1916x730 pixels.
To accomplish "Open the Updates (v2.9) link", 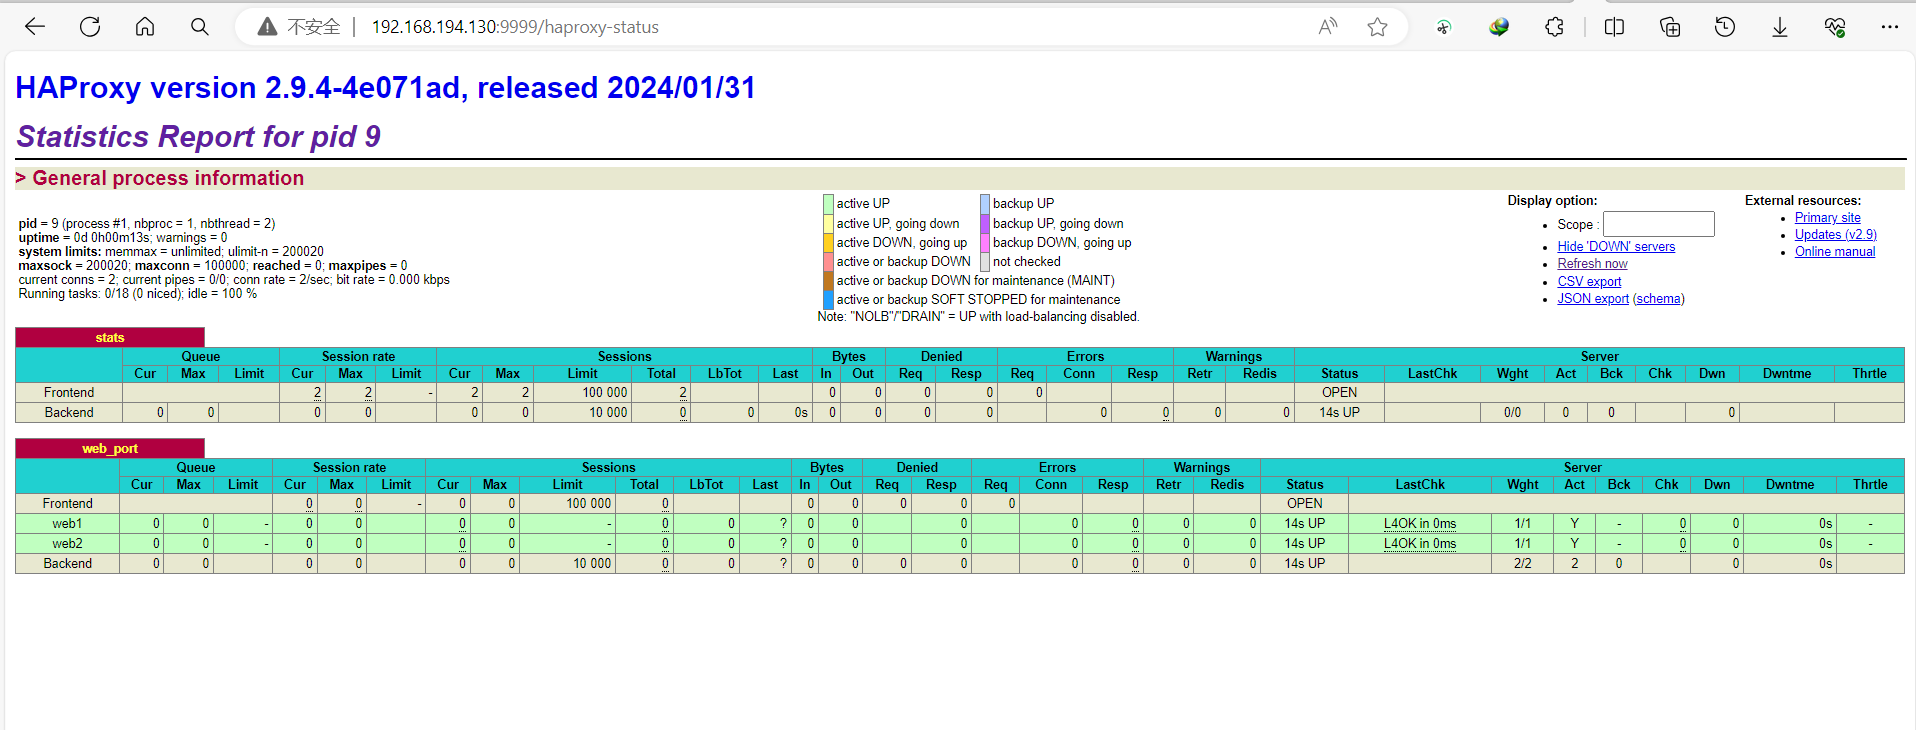I will (x=1836, y=235).
